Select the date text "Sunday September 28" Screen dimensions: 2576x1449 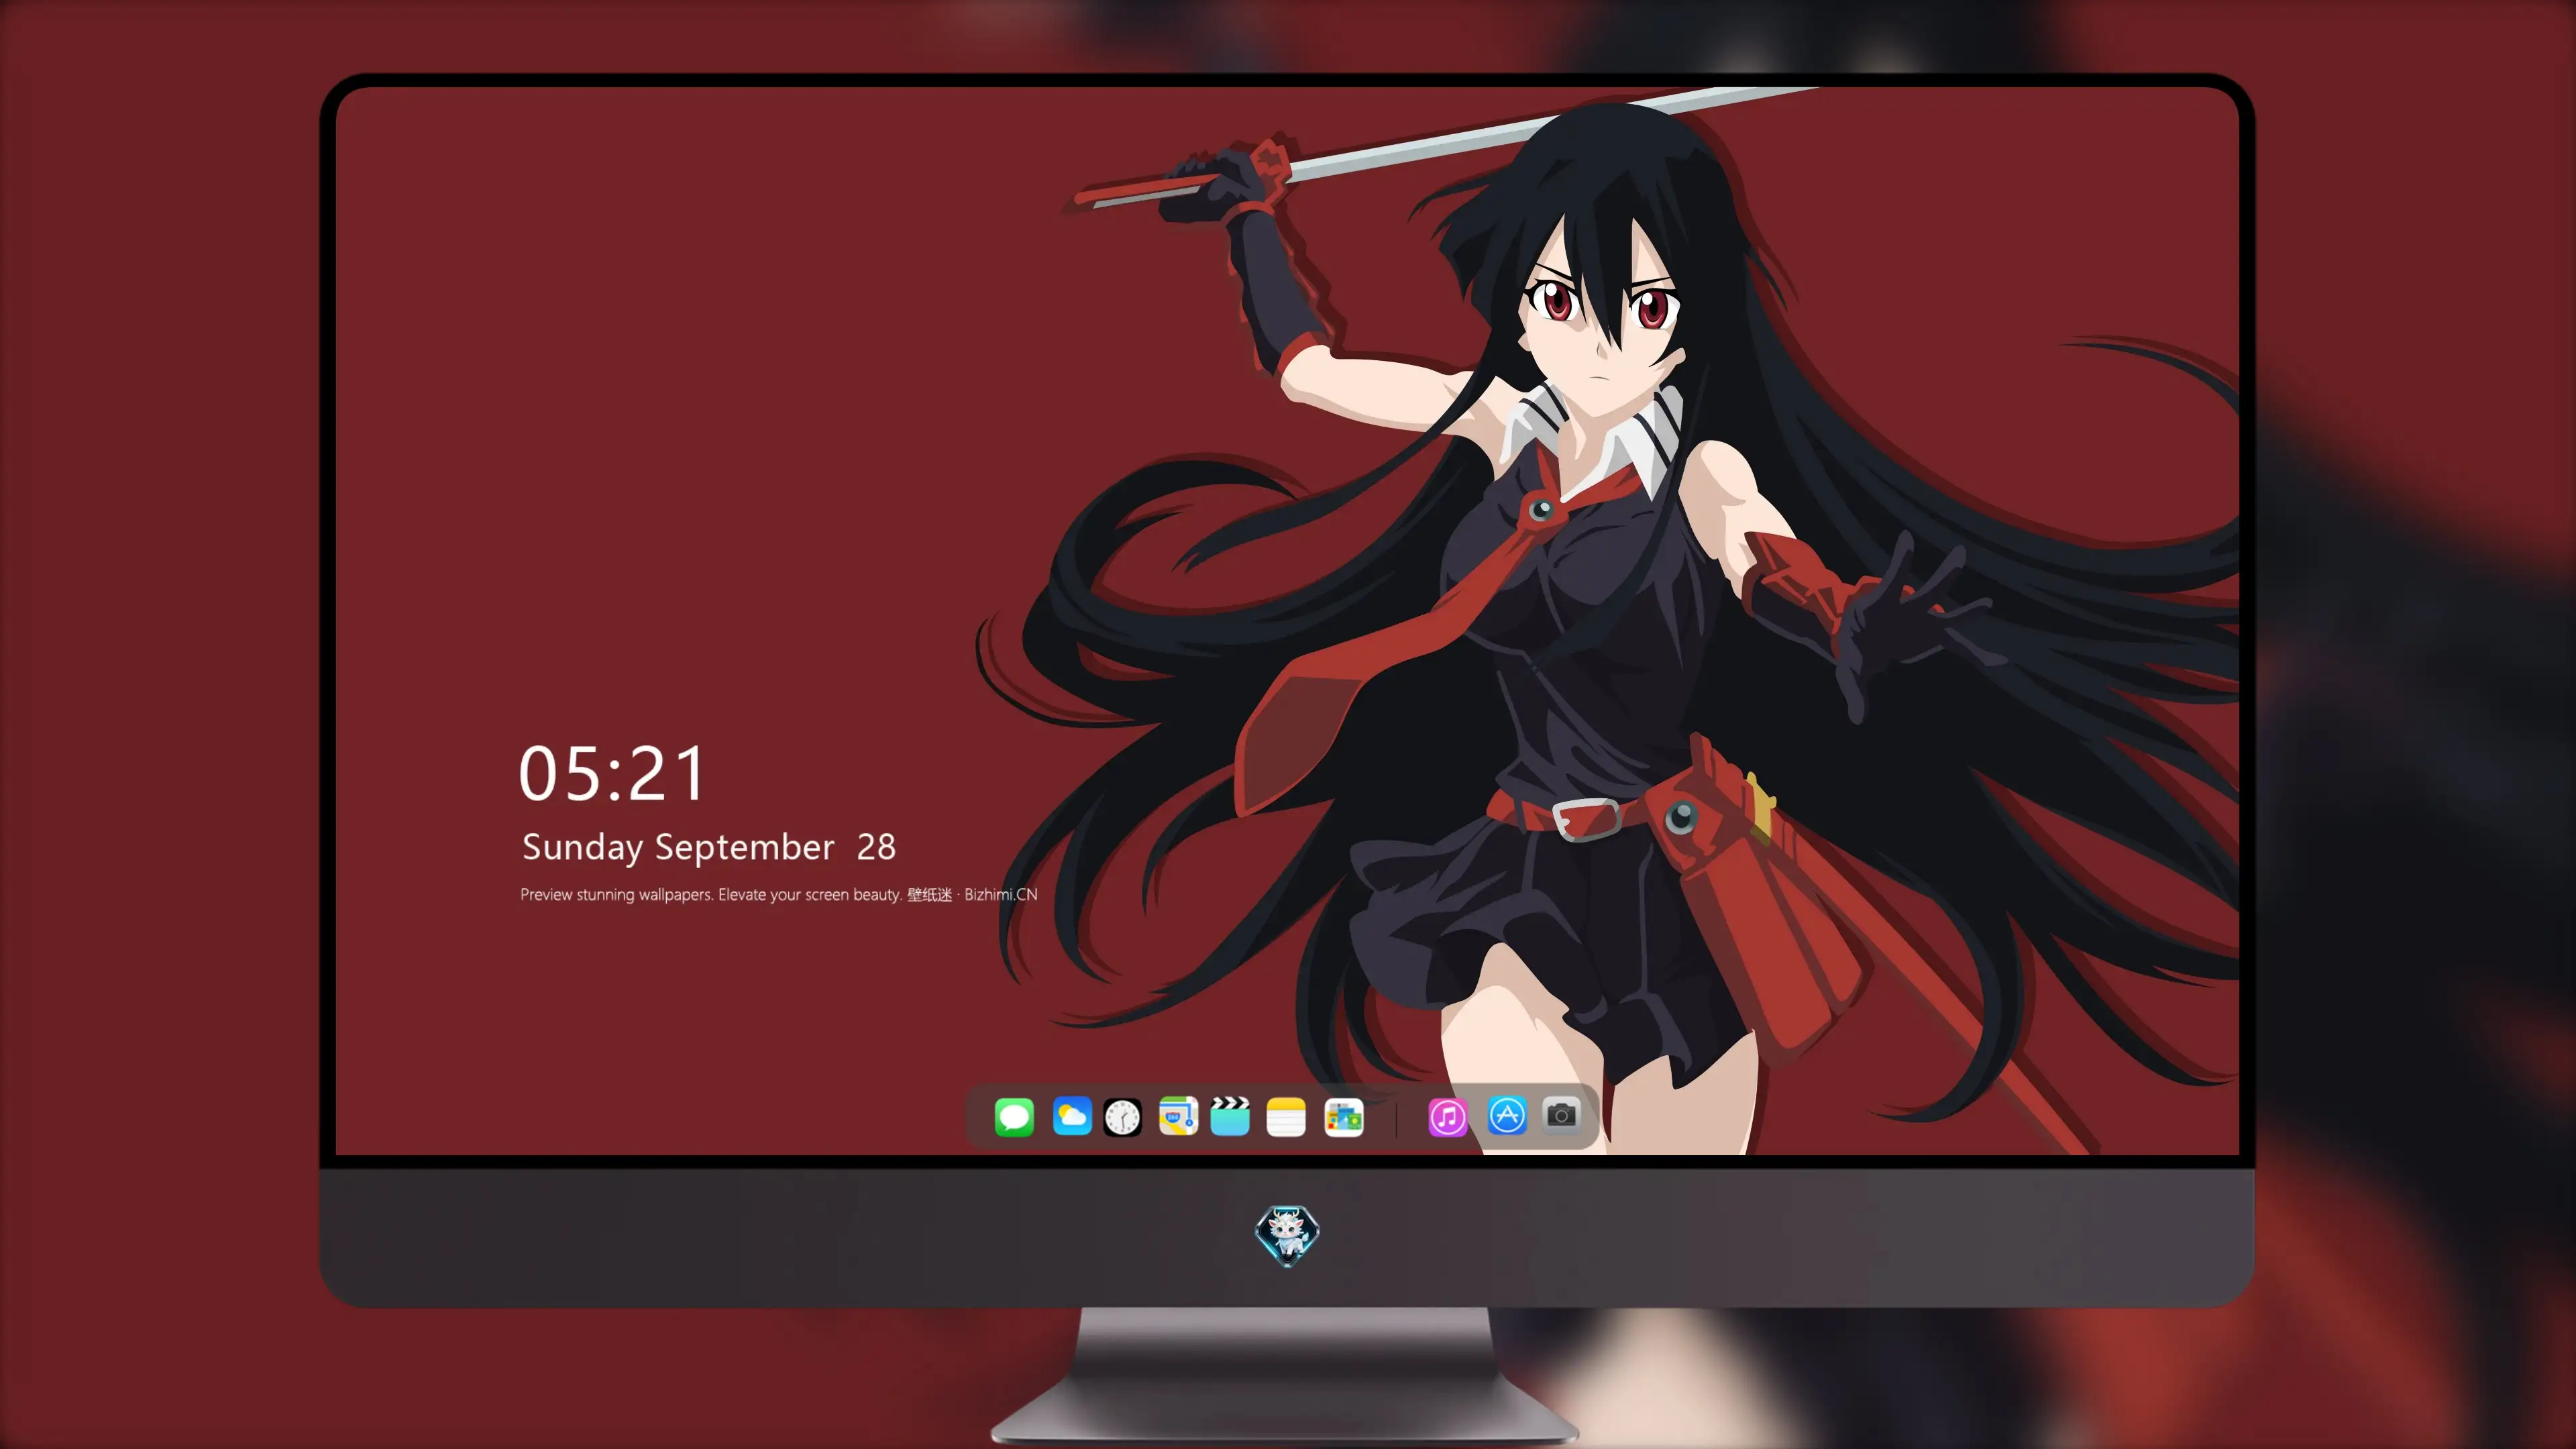coord(709,847)
